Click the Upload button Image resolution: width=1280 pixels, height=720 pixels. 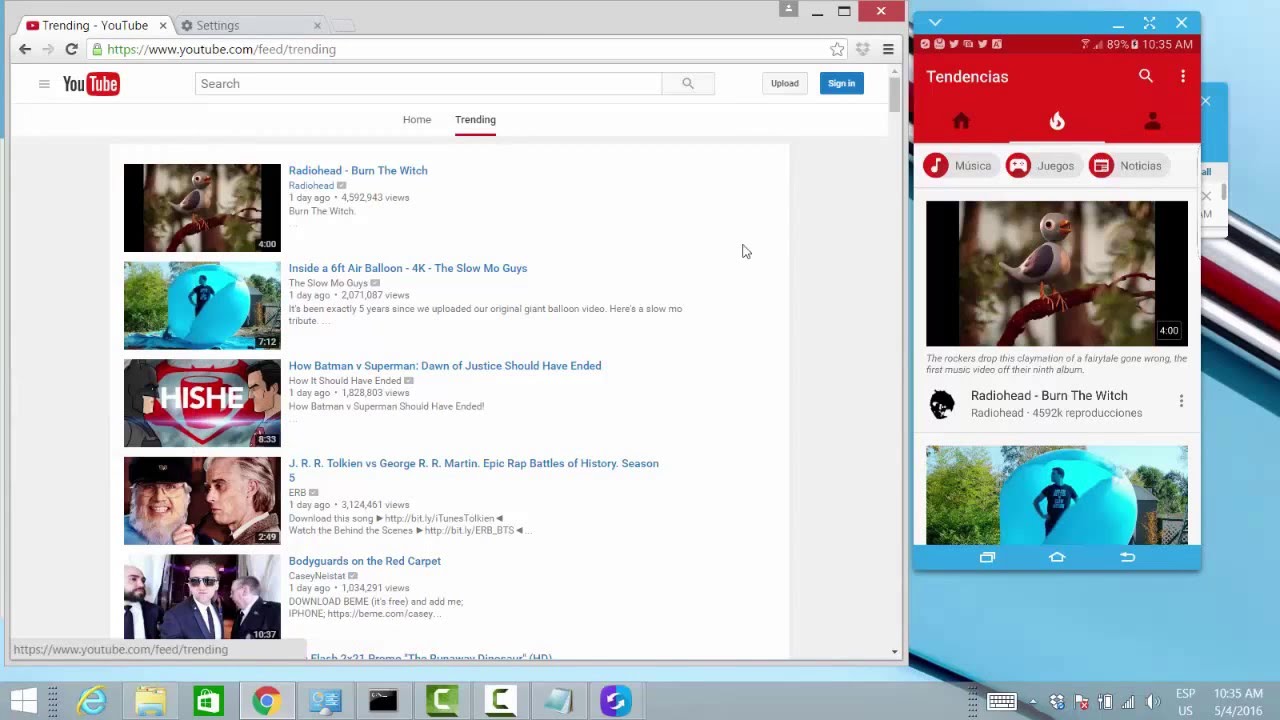(x=785, y=84)
